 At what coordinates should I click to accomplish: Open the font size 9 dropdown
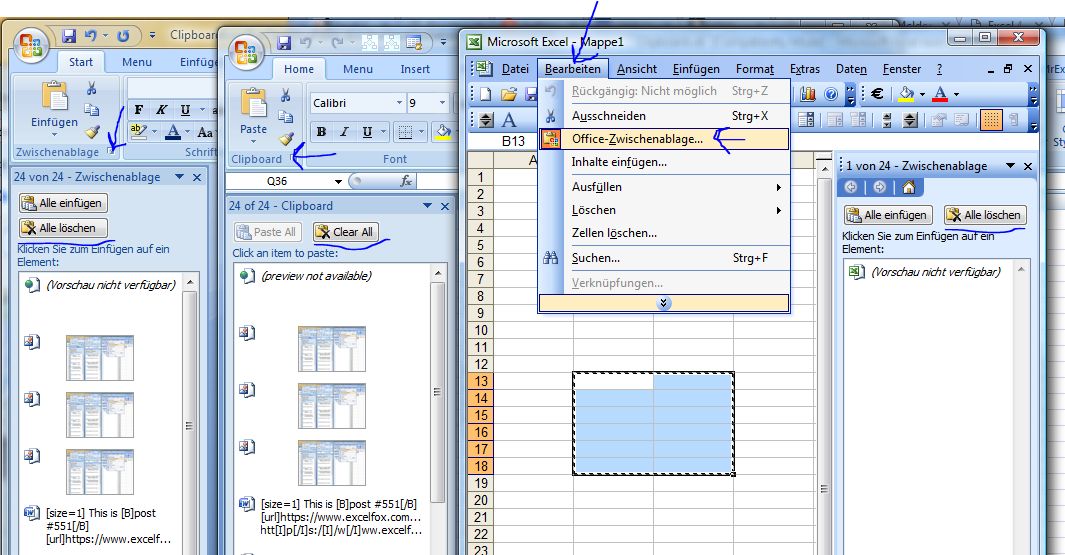(442, 103)
